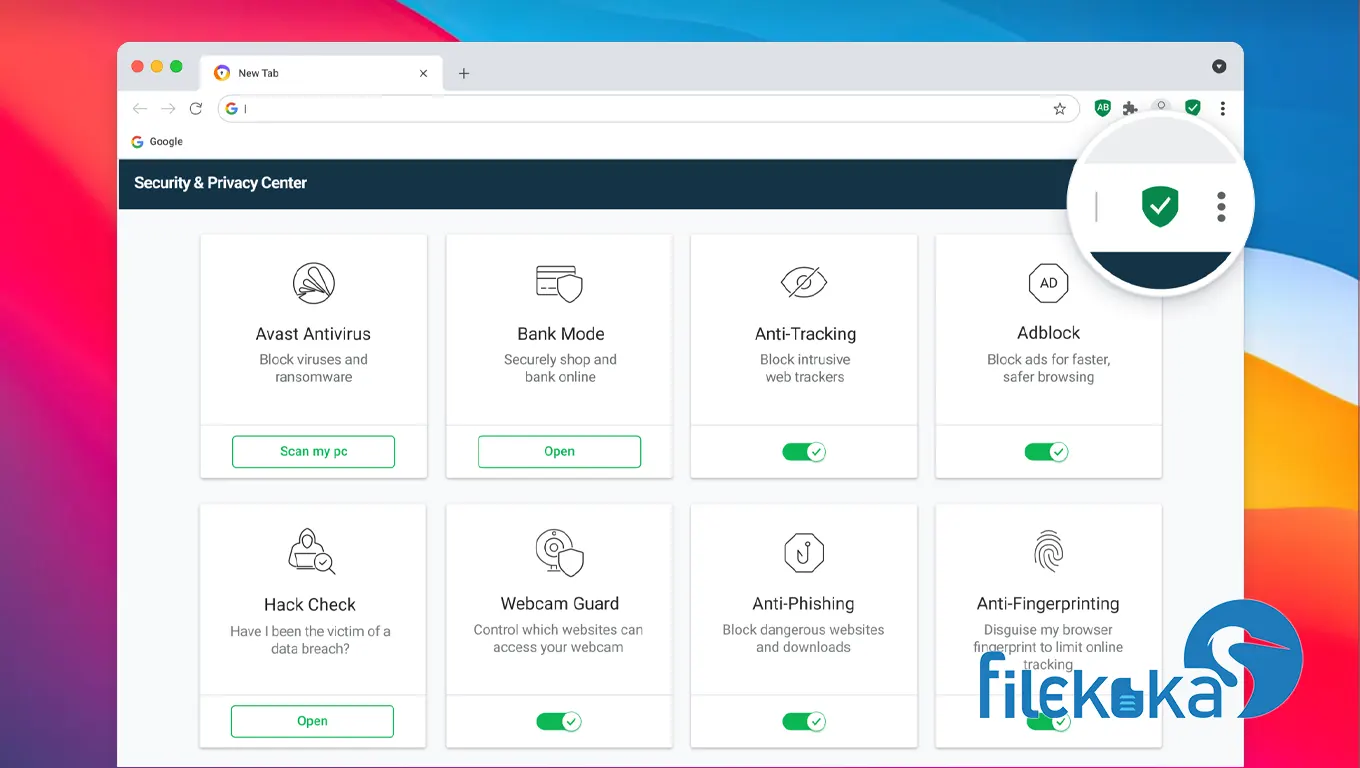Click "Block dangerous websites and downloads" text
Viewport: 1360px width, 768px height.
tap(803, 638)
